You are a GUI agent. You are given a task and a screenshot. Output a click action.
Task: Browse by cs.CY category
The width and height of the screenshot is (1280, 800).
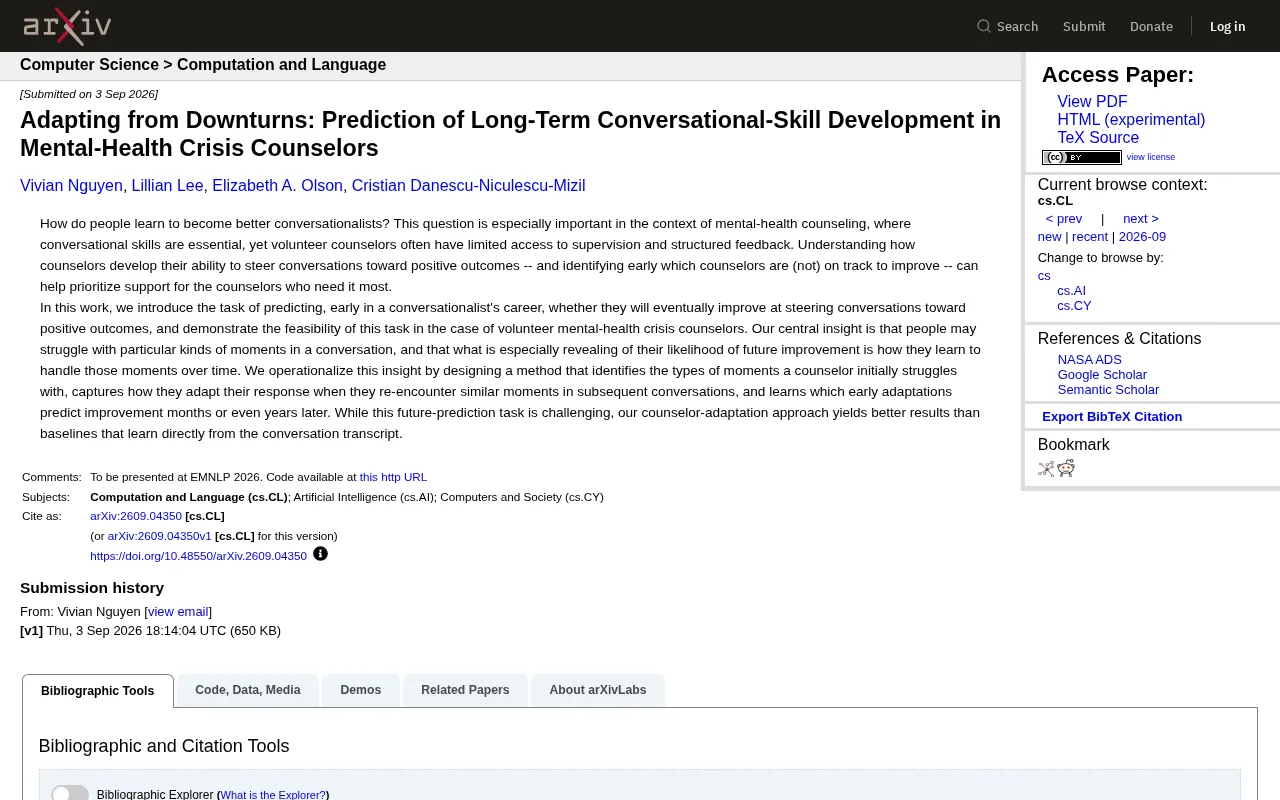tap(1074, 306)
